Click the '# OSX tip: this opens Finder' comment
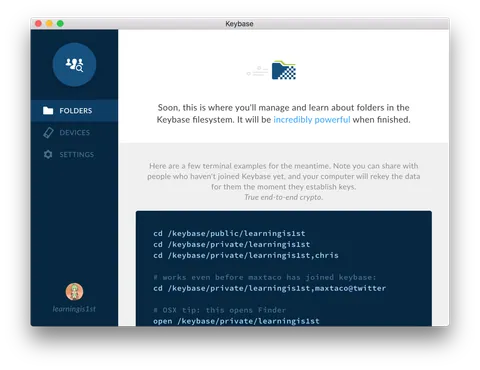Image resolution: width=480 pixels, height=370 pixels. pyautogui.click(x=220, y=310)
